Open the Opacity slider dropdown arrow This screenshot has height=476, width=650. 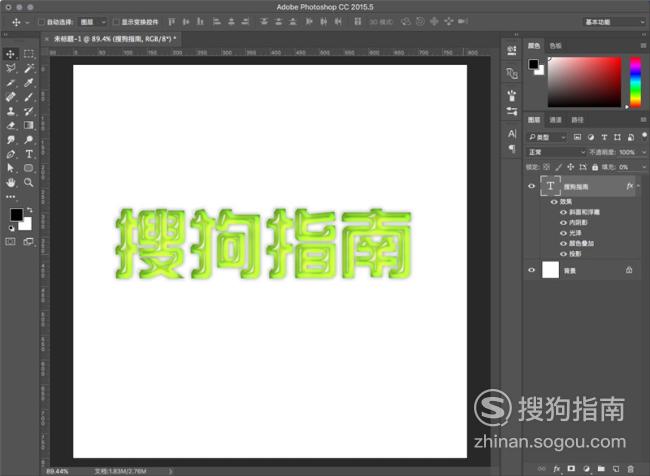[644, 153]
